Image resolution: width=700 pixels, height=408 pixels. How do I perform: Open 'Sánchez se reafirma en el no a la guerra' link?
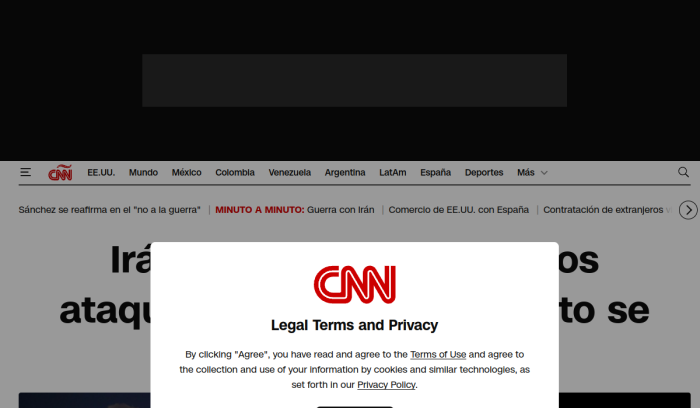click(109, 210)
